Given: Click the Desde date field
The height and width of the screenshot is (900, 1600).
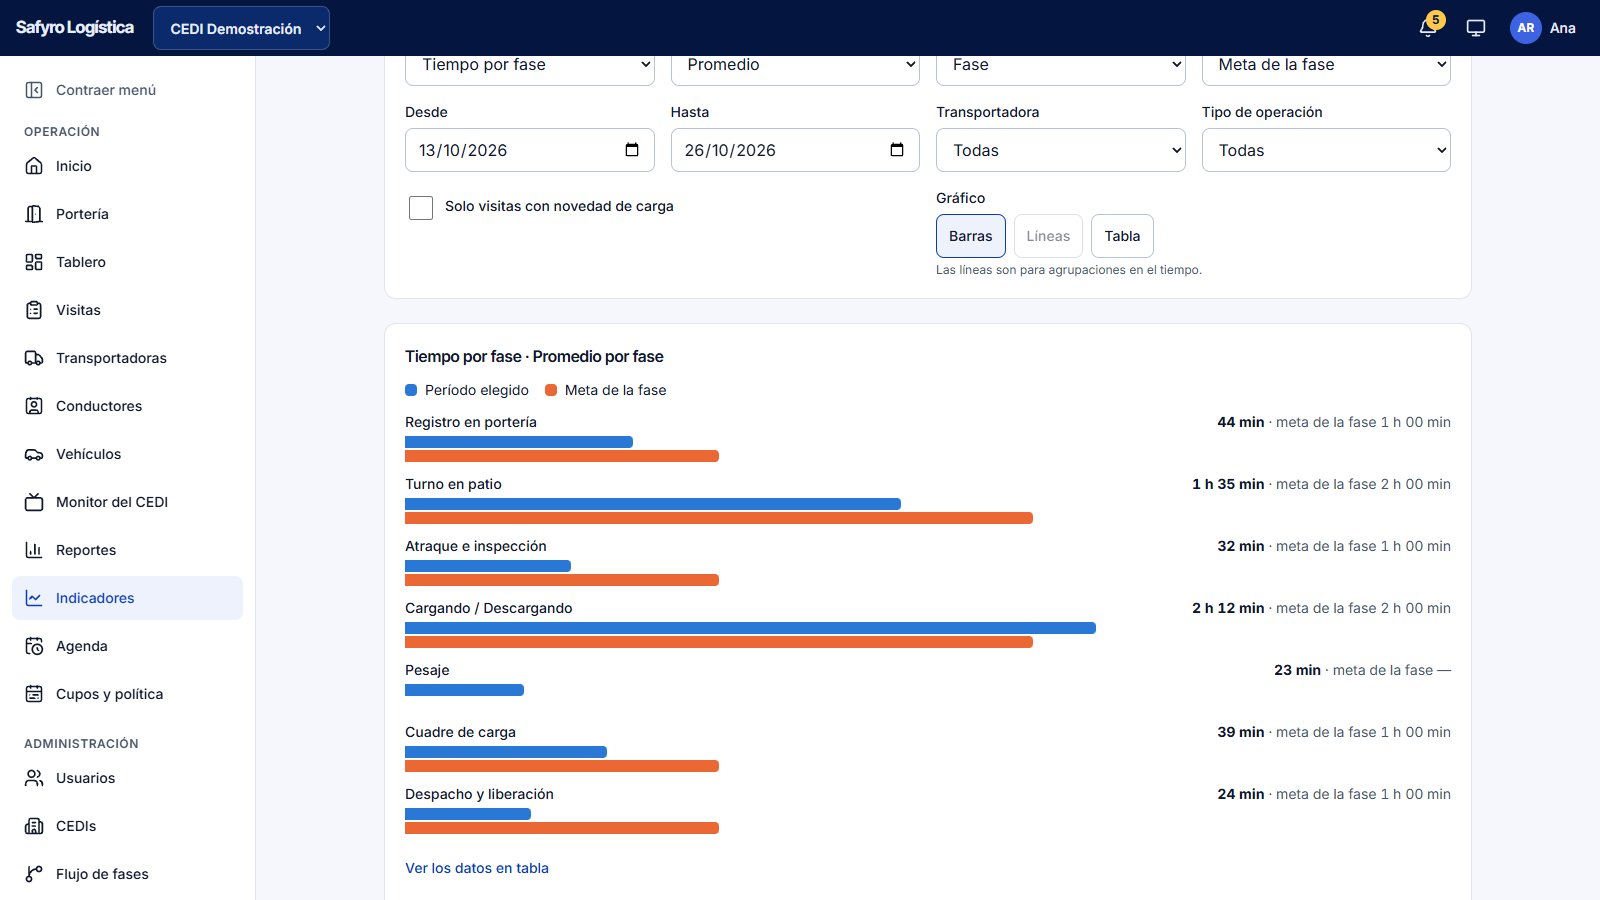Looking at the screenshot, I should click(x=530, y=150).
